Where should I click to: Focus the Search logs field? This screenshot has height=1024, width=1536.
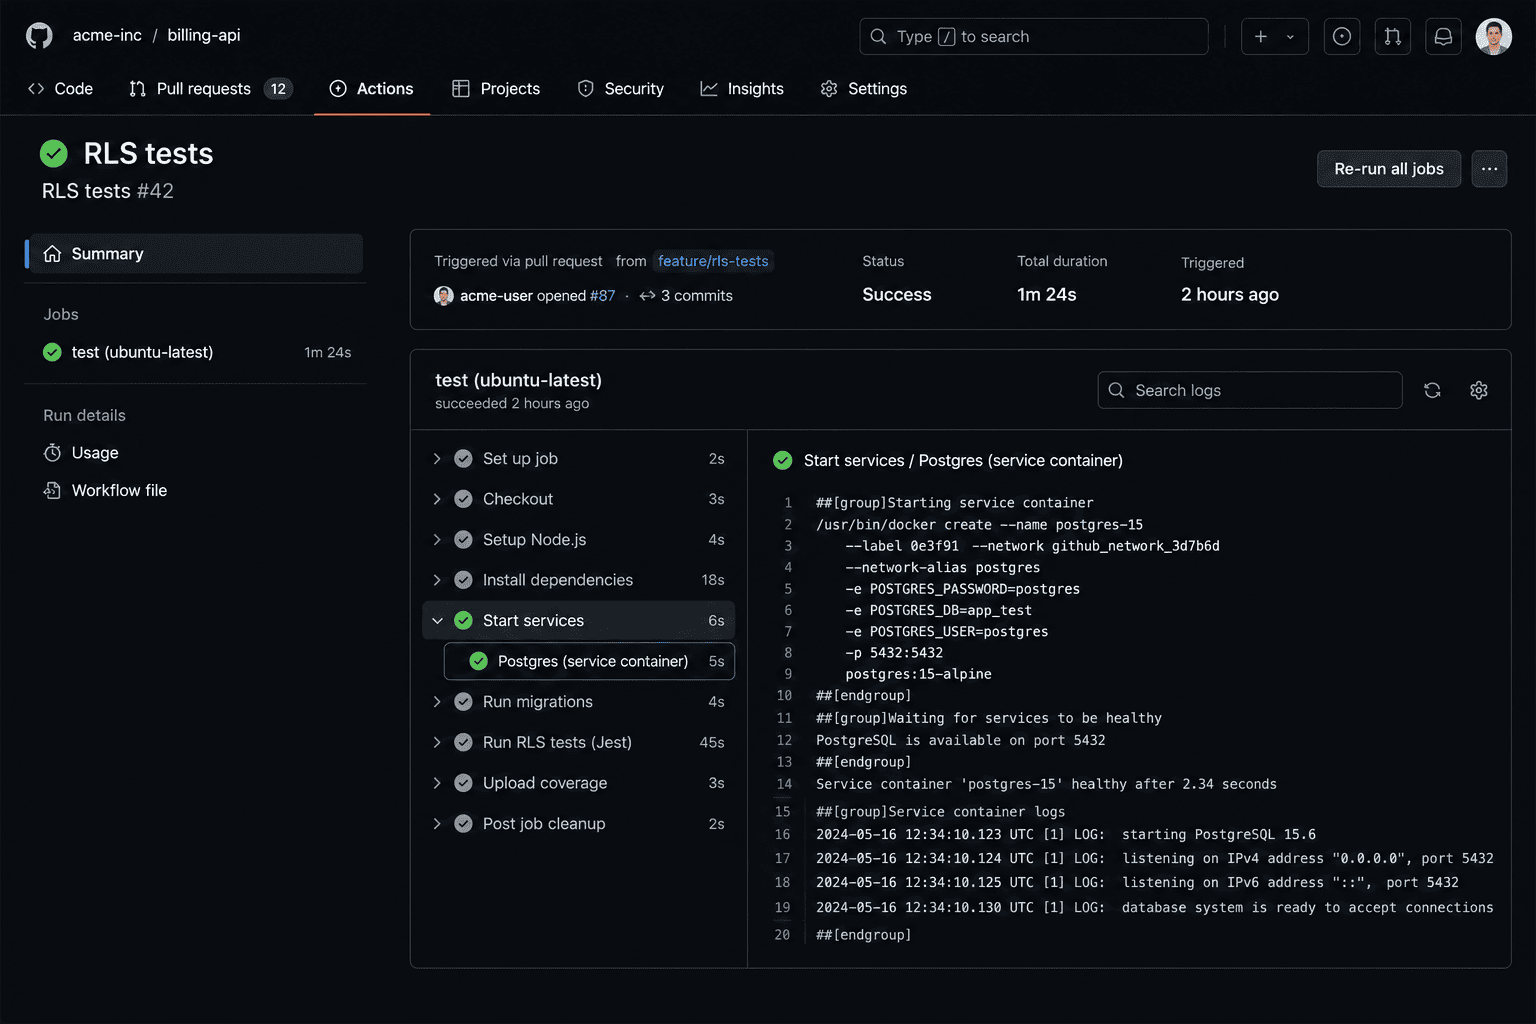[1250, 390]
